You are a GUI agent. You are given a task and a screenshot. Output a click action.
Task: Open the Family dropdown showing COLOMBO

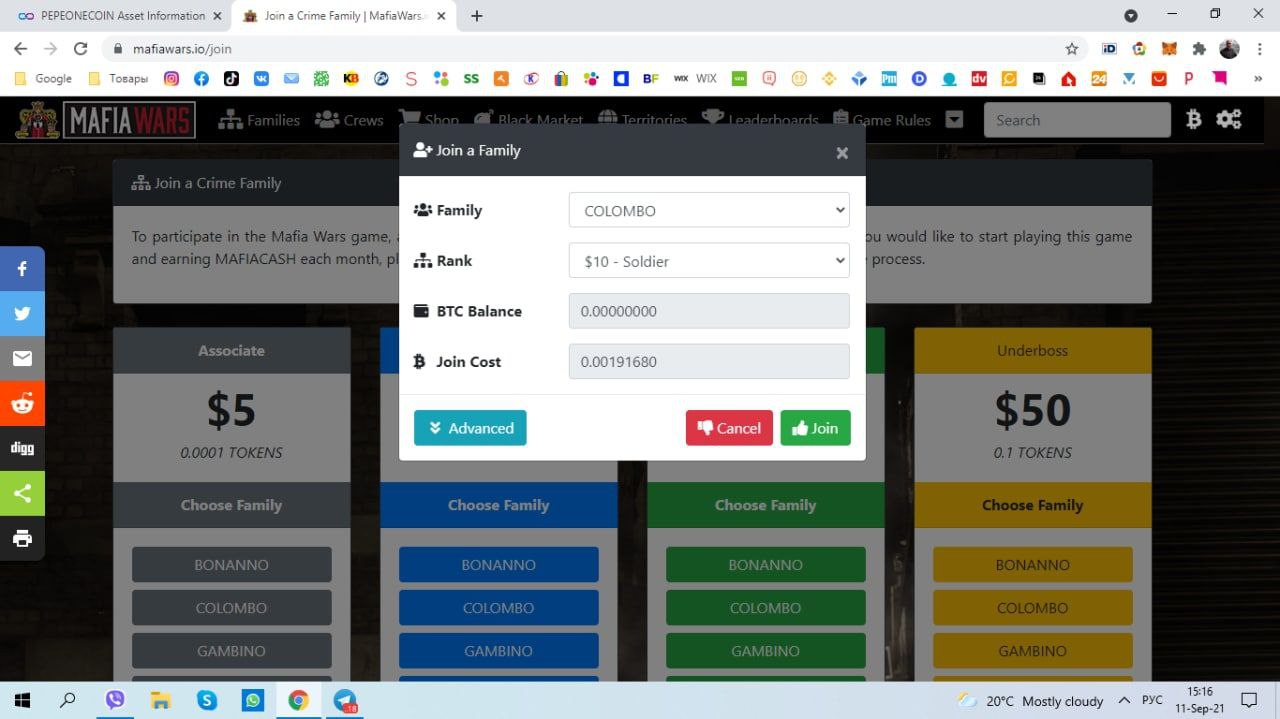click(709, 210)
